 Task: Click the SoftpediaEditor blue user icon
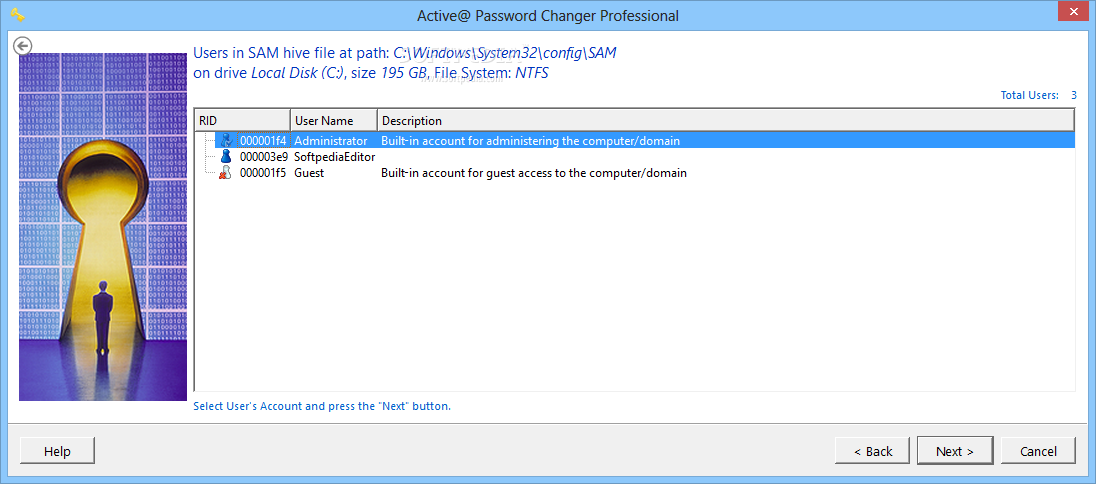tap(226, 157)
